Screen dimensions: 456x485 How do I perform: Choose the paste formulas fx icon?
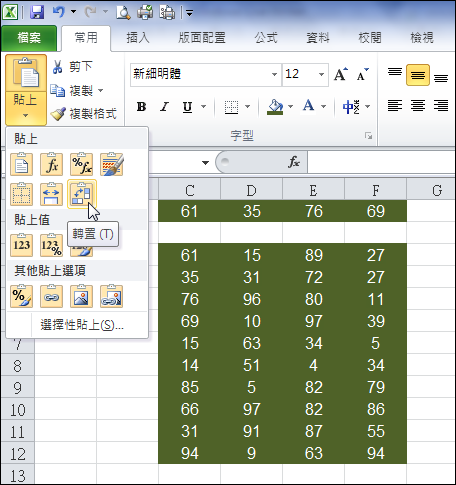tap(51, 164)
